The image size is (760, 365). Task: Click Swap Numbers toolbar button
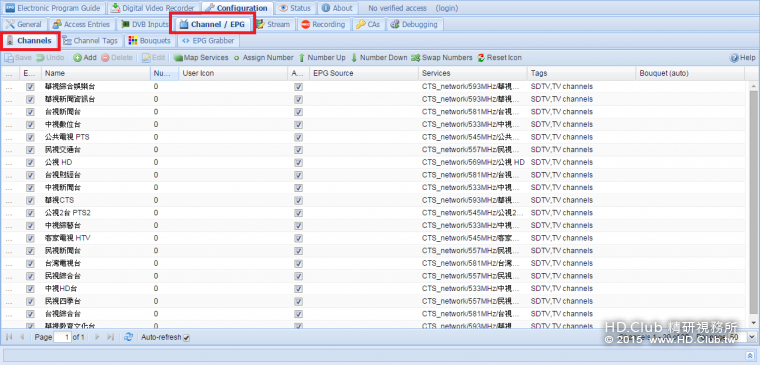[x=442, y=58]
